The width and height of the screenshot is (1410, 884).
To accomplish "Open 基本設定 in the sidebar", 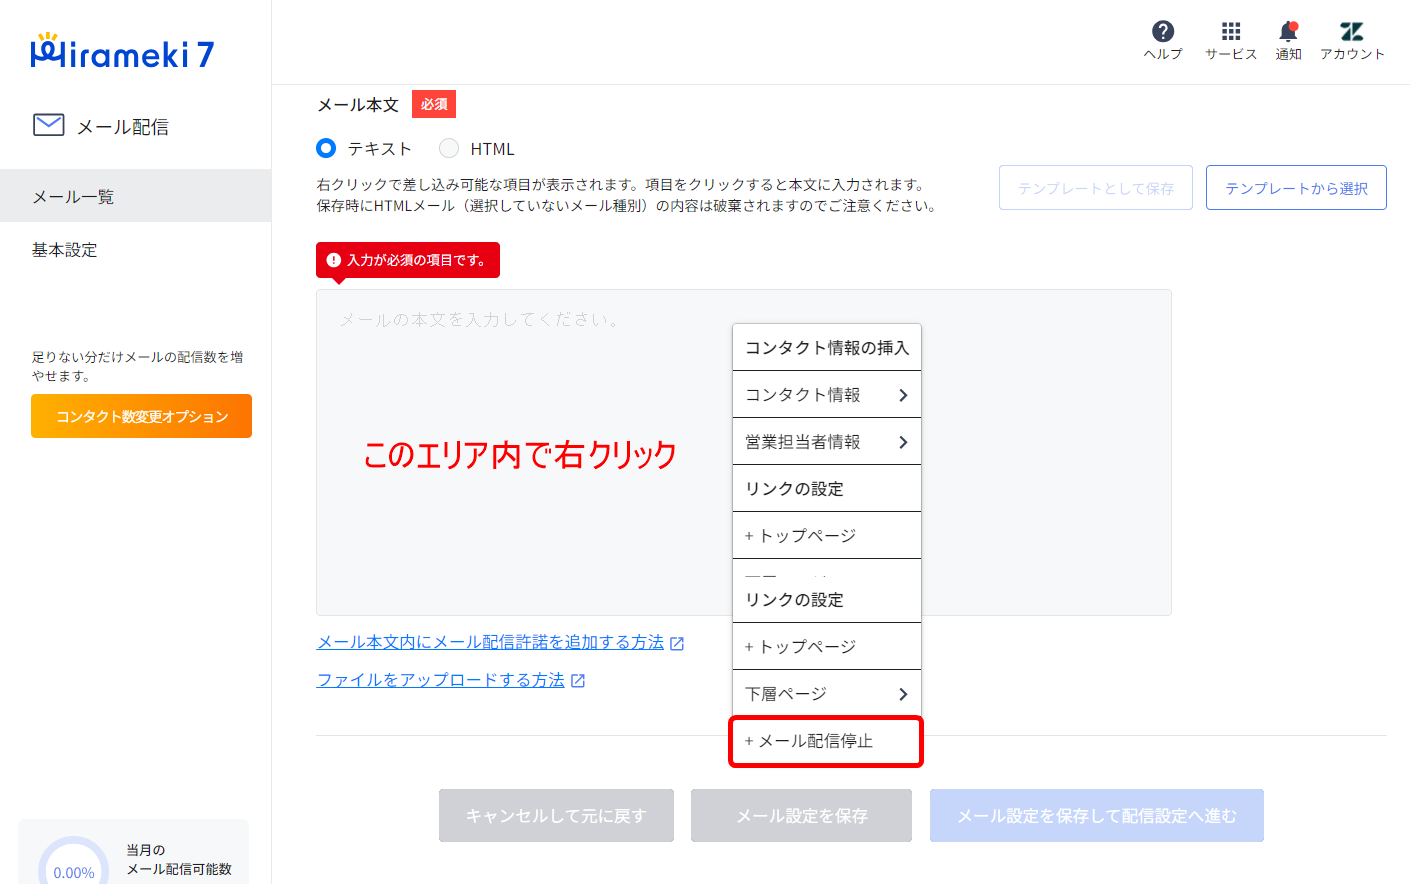I will 65,250.
